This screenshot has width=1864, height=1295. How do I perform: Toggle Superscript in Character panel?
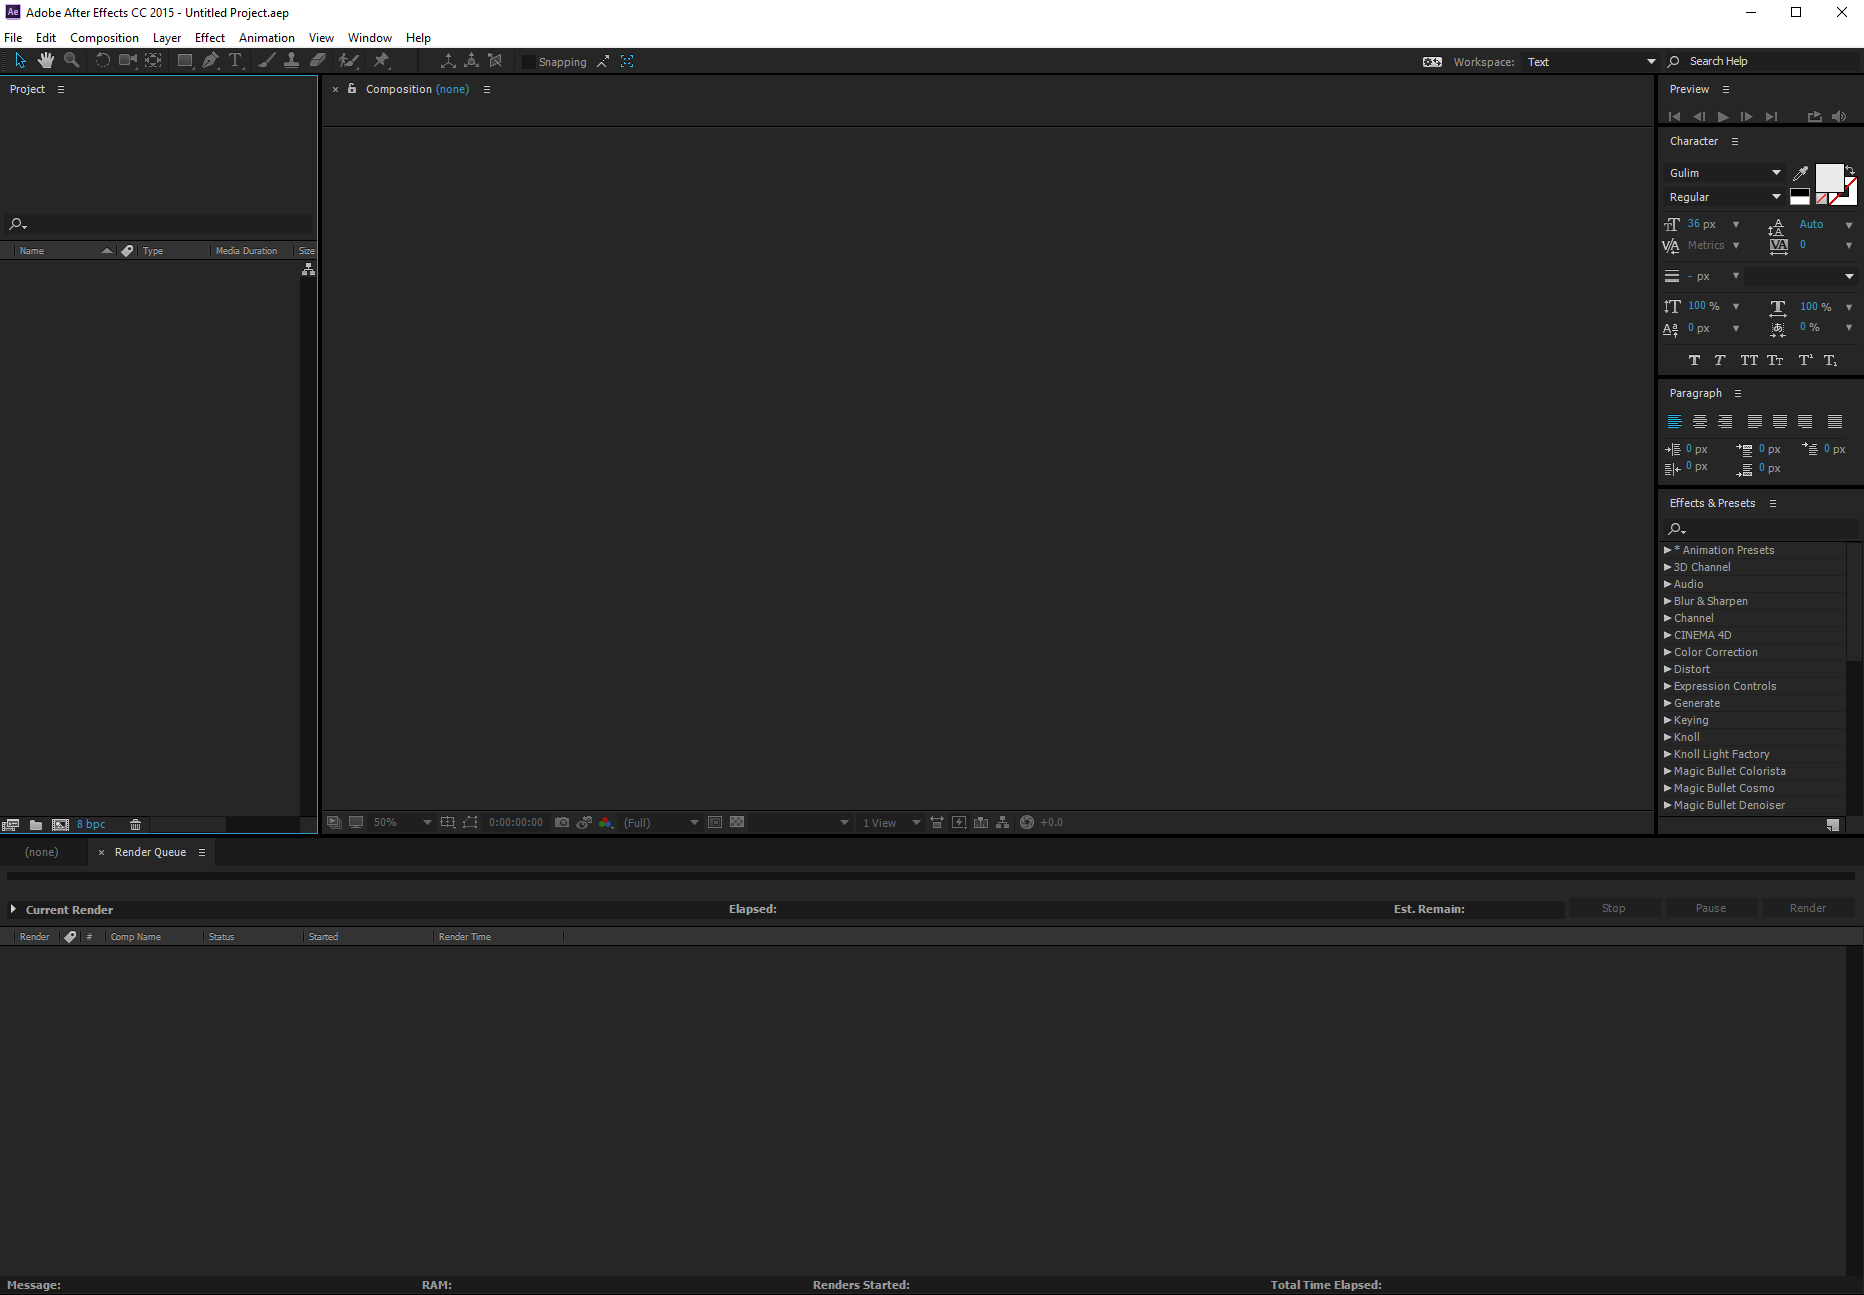click(x=1806, y=360)
